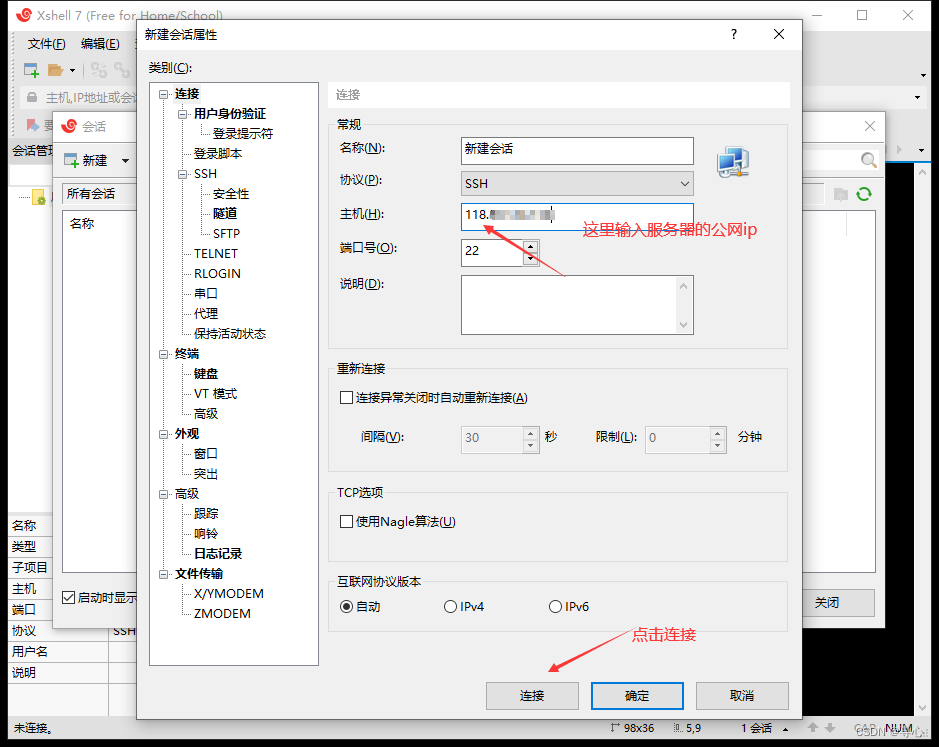Select 安全性 under SSH

click(x=231, y=193)
